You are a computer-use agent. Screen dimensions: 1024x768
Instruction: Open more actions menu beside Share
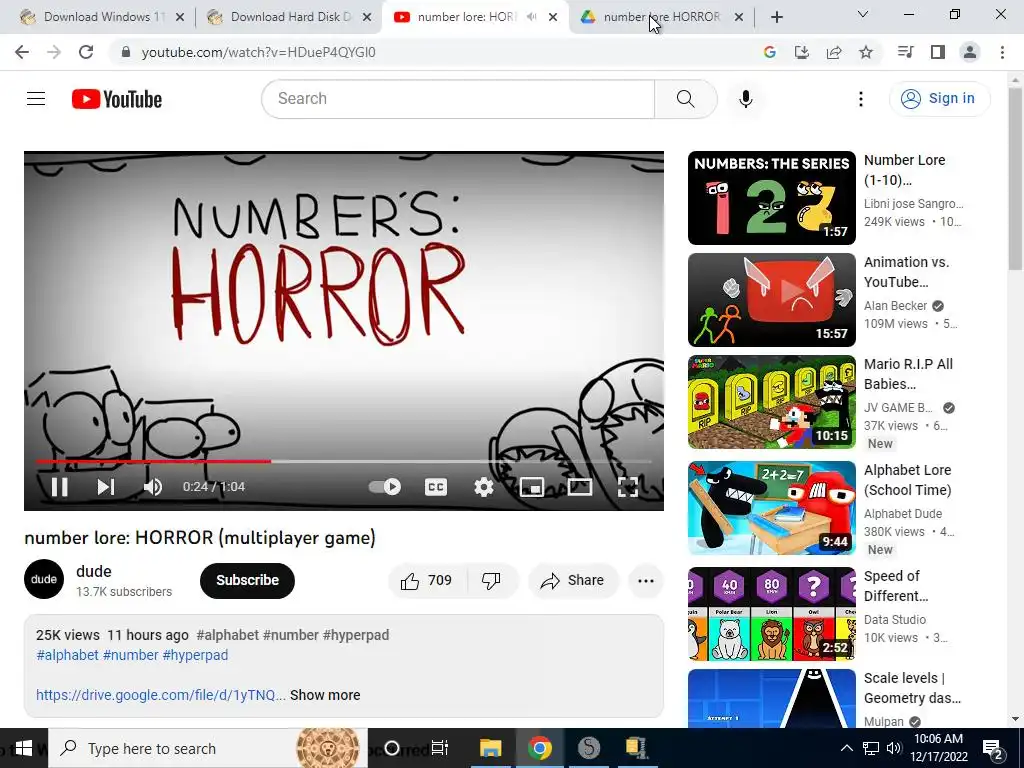click(646, 581)
